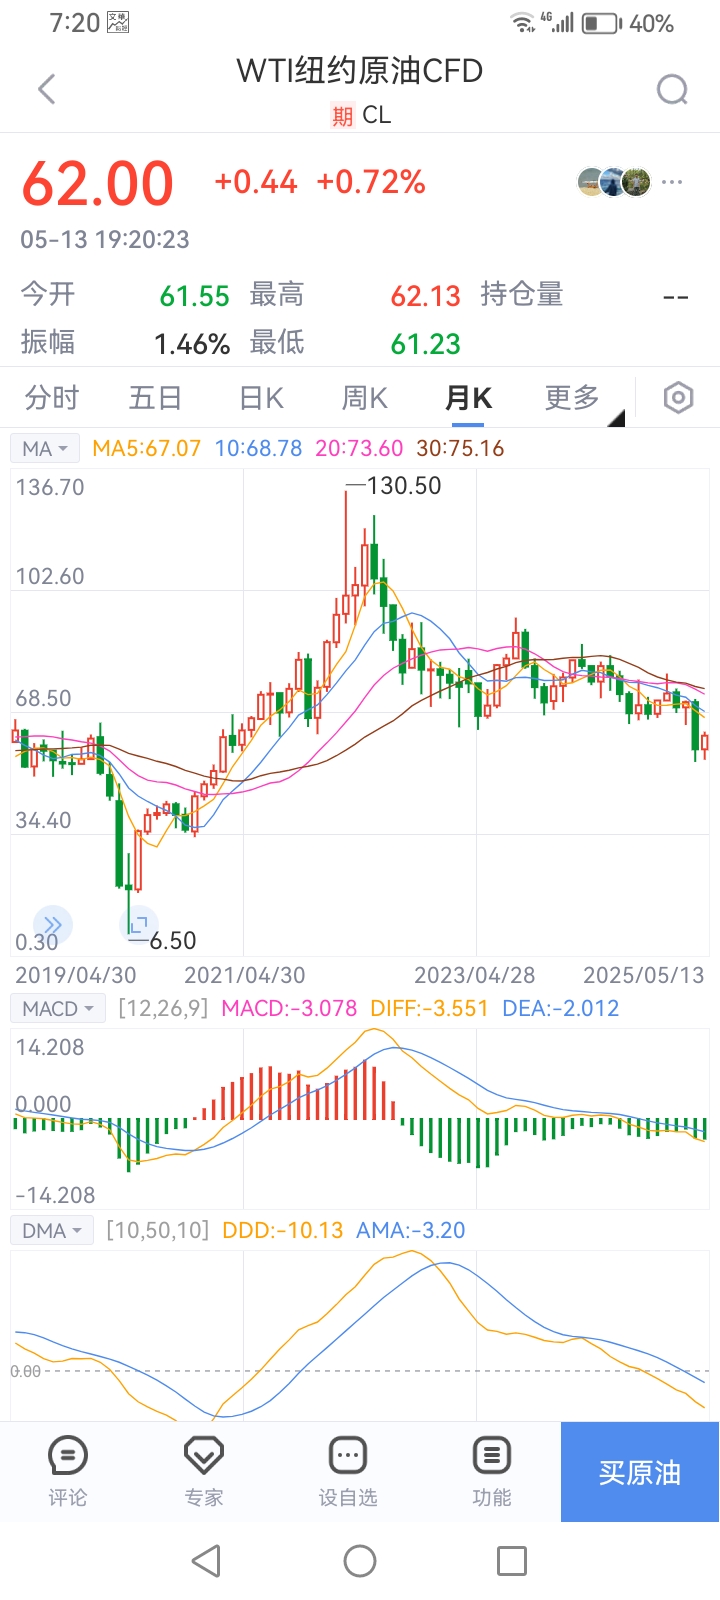Screen dimensions: 720x1600
Task: Open 评论 comments icon
Action: 67,1470
